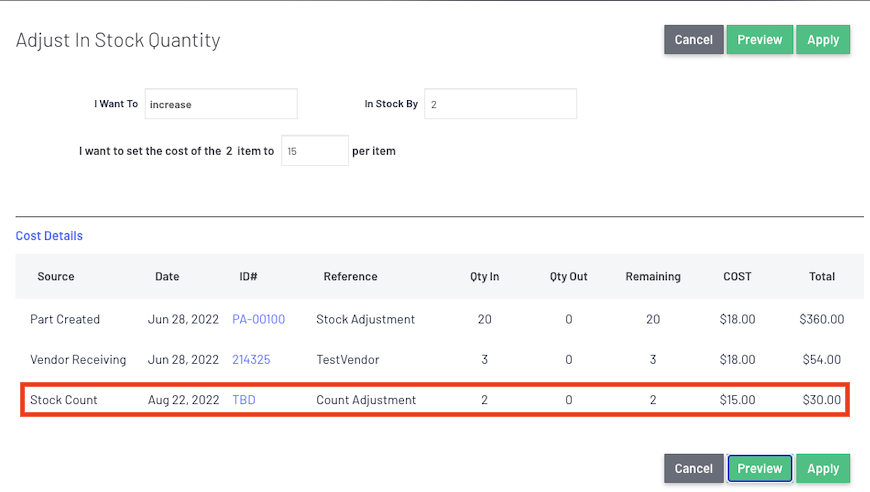This screenshot has width=870, height=492.
Task: Click the bottom Cancel button
Action: point(694,468)
